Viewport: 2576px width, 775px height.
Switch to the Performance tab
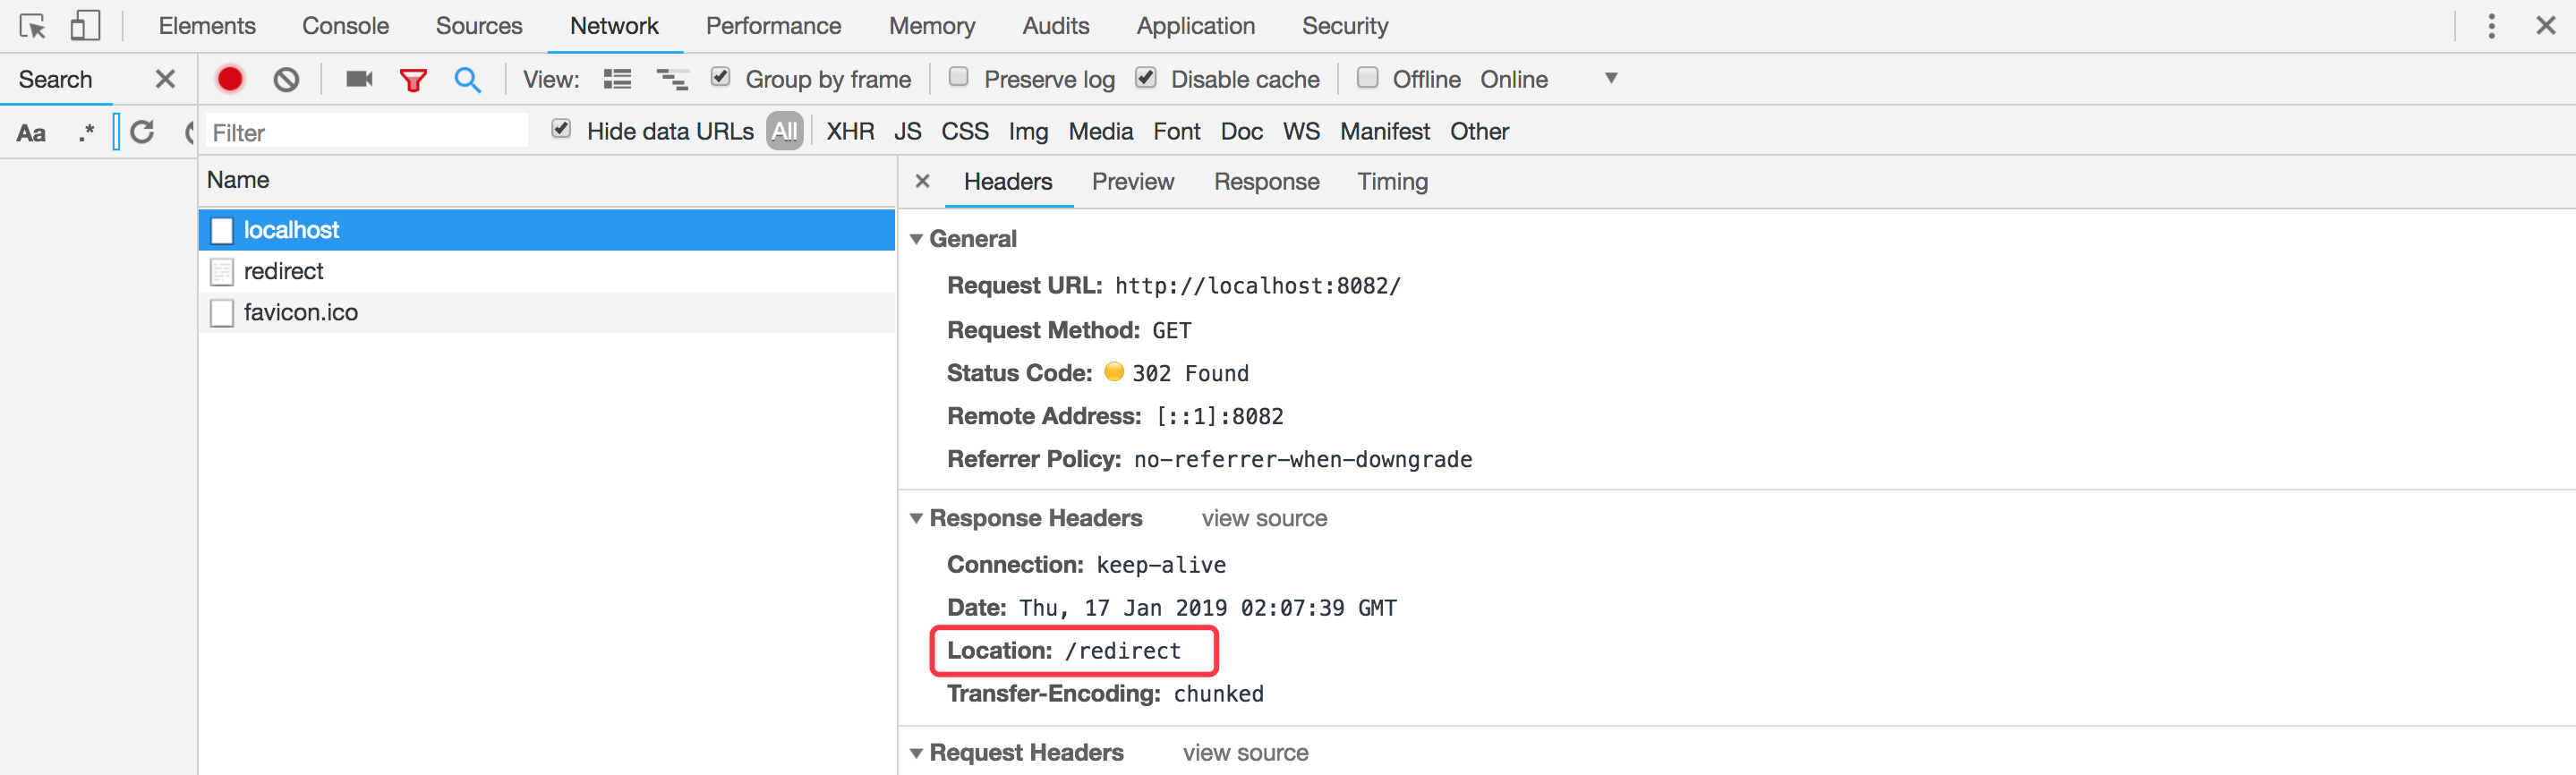tap(773, 26)
